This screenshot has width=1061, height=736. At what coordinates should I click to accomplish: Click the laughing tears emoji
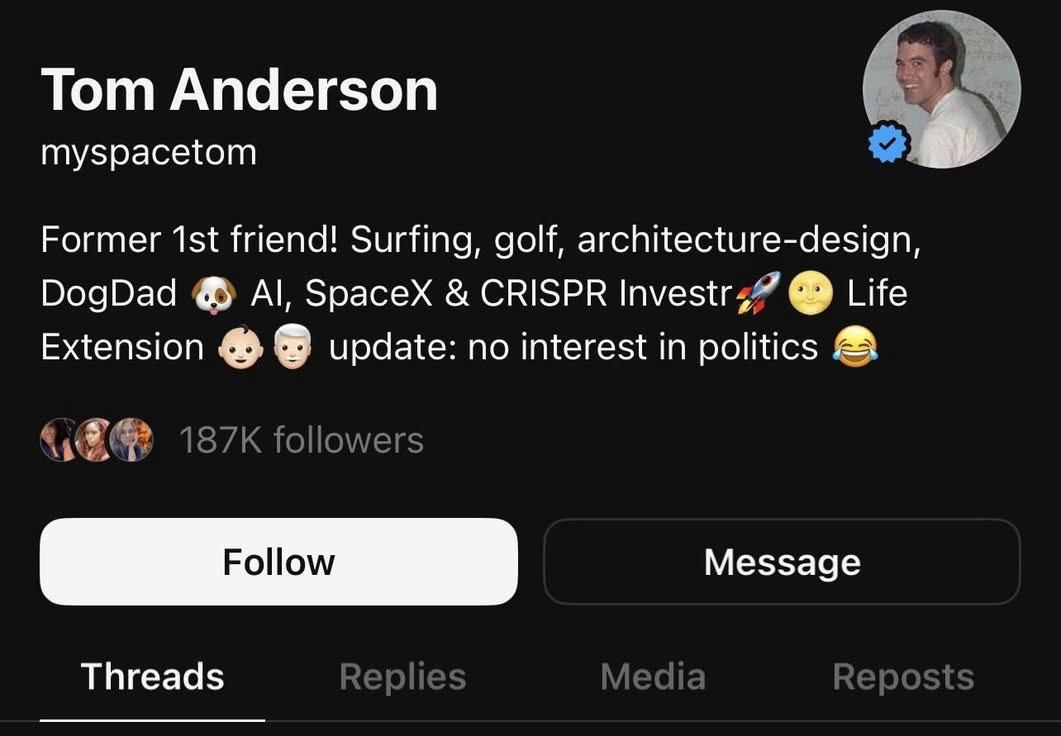(x=855, y=348)
